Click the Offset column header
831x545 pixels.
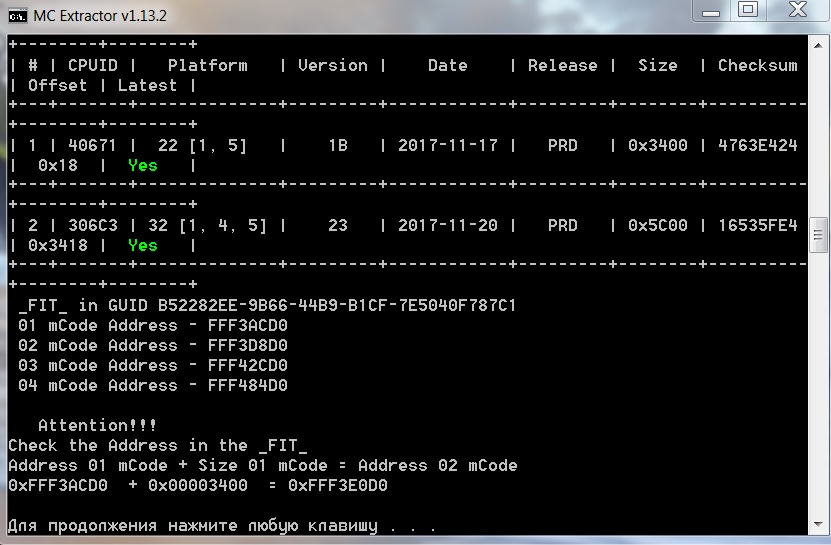click(x=57, y=85)
